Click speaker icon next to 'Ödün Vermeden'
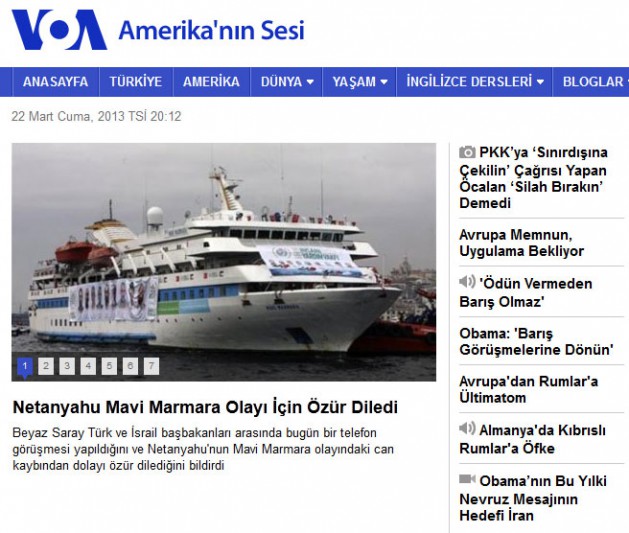The image size is (629, 533). [x=467, y=282]
